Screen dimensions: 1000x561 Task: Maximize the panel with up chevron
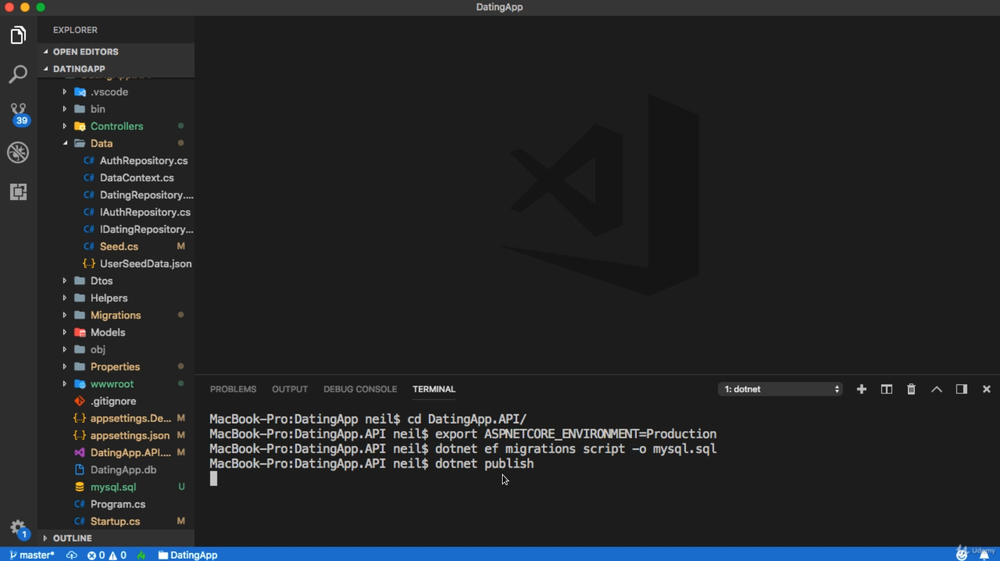click(x=936, y=389)
